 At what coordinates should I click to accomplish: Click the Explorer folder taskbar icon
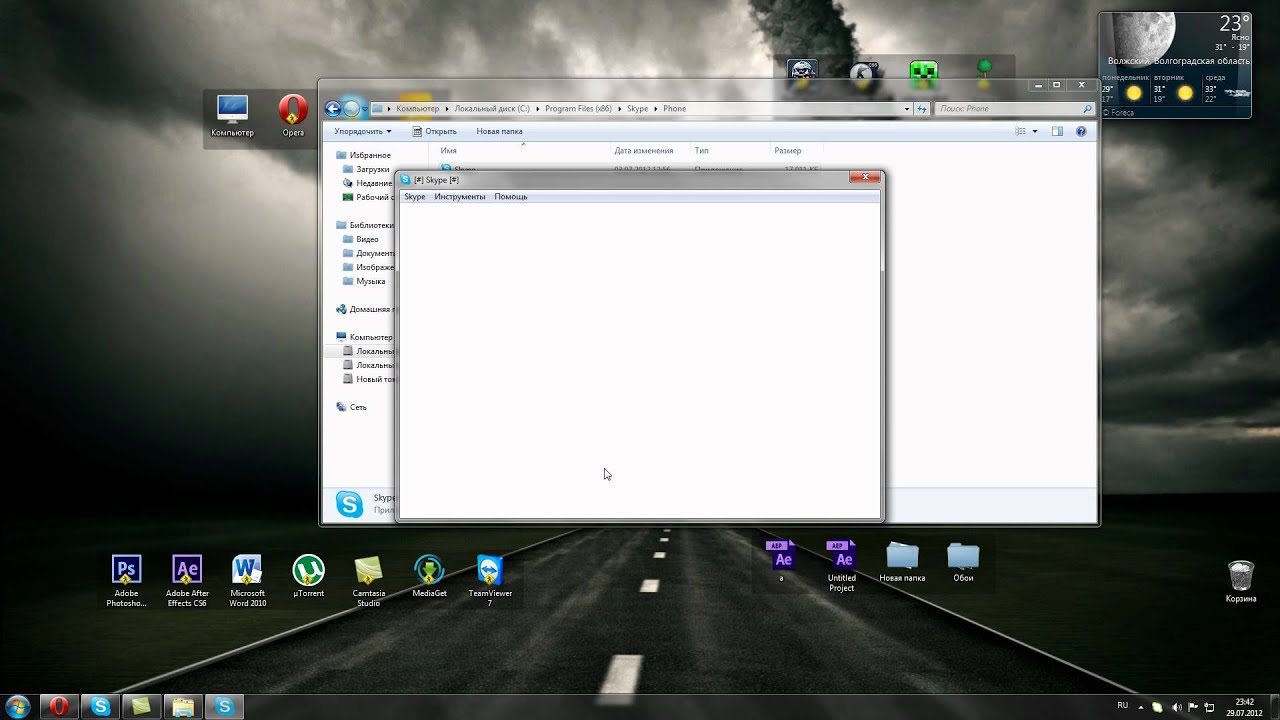click(x=183, y=707)
